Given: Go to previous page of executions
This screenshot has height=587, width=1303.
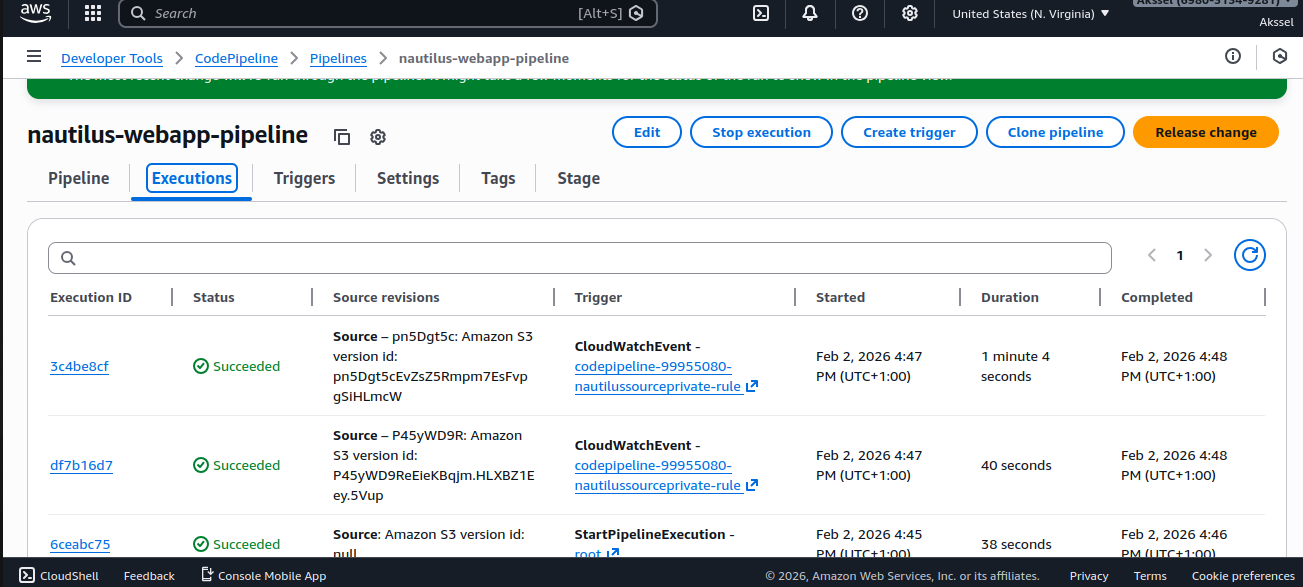Looking at the screenshot, I should click(x=1152, y=256).
